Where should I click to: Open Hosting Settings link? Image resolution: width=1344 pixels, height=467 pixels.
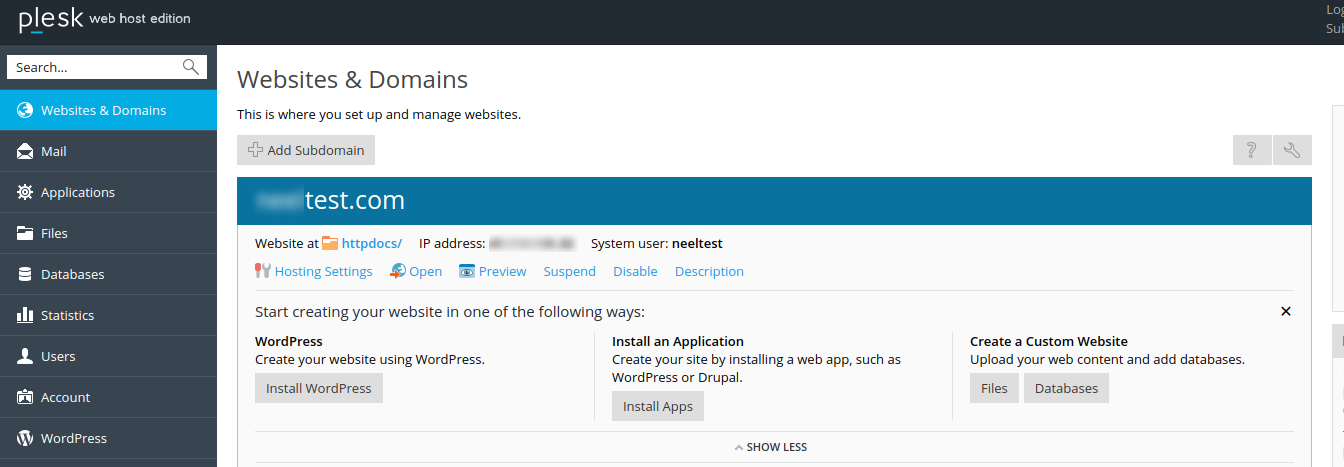point(323,271)
